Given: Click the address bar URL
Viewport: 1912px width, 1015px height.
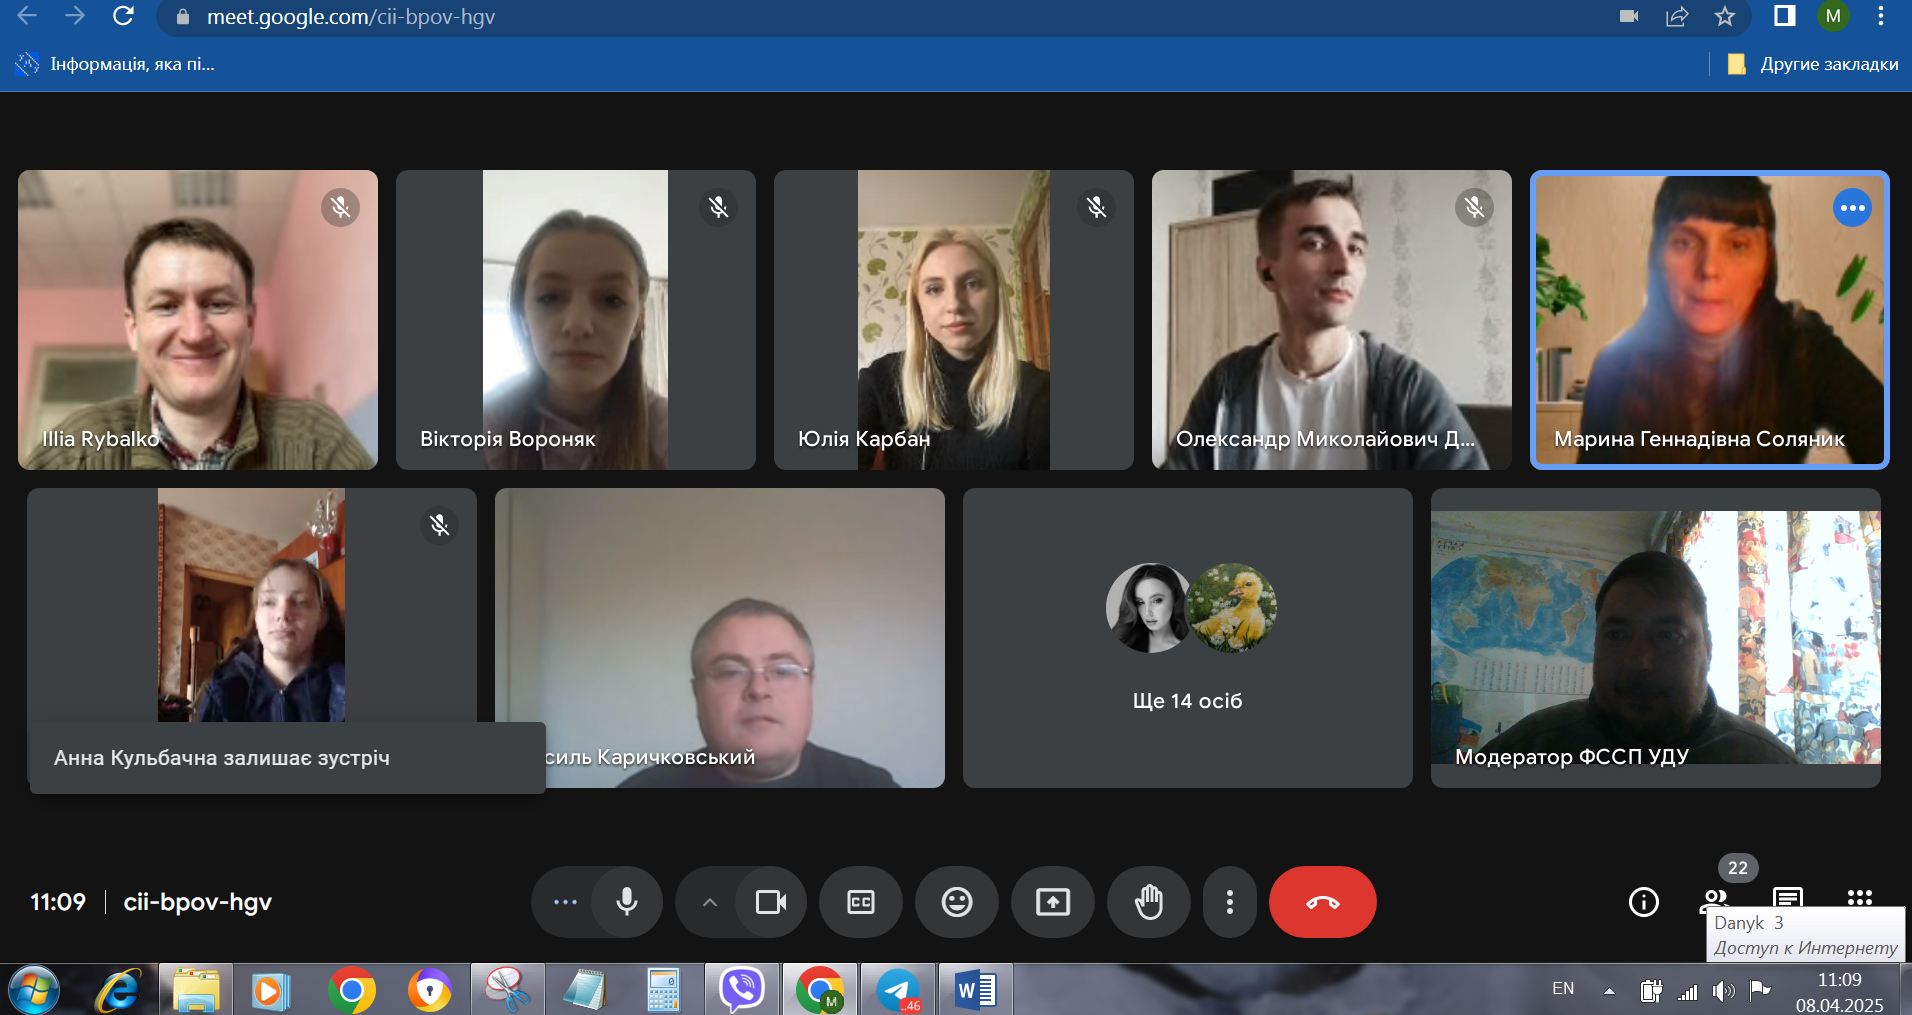Looking at the screenshot, I should (351, 17).
